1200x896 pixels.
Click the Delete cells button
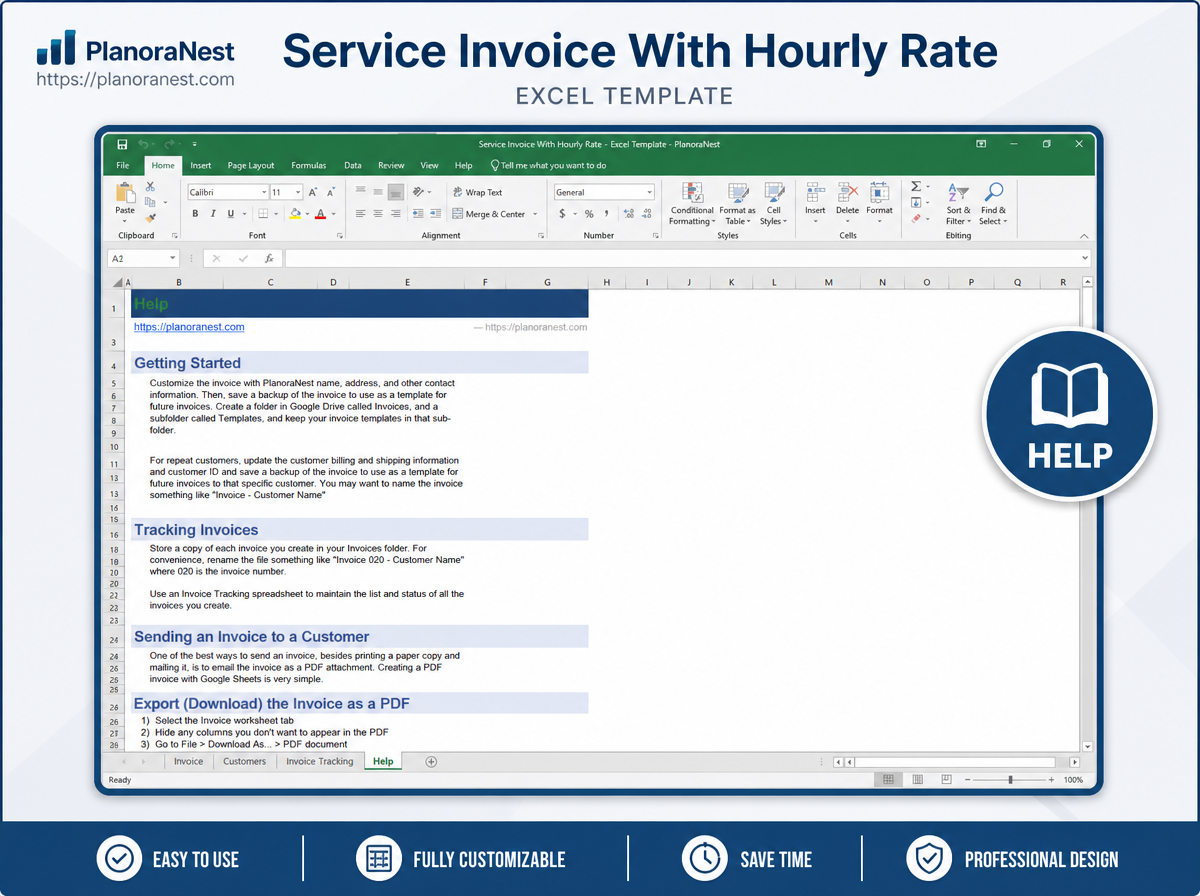(x=847, y=200)
